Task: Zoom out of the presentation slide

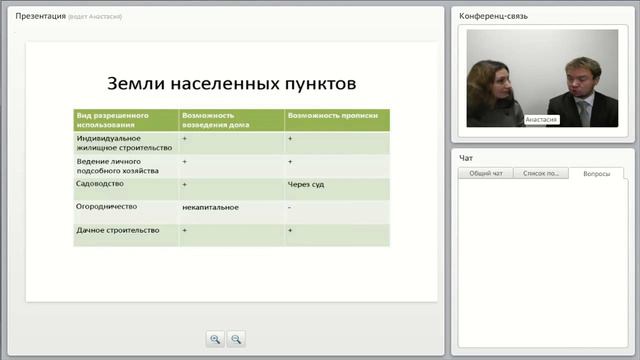Action: coord(236,339)
